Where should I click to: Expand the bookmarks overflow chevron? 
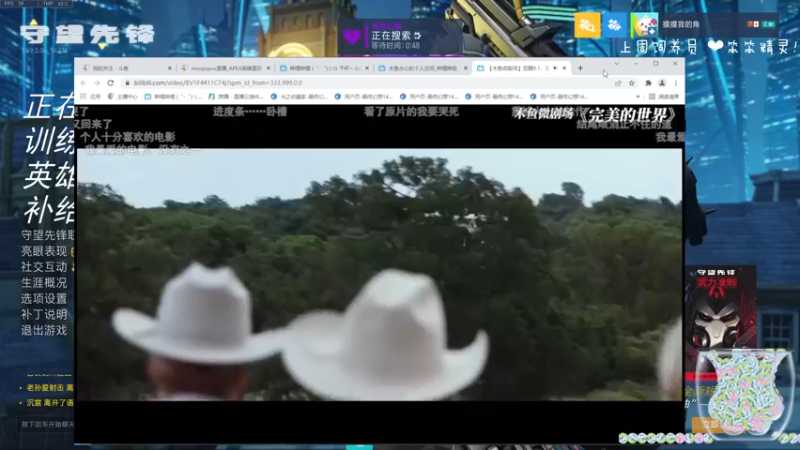[x=638, y=96]
